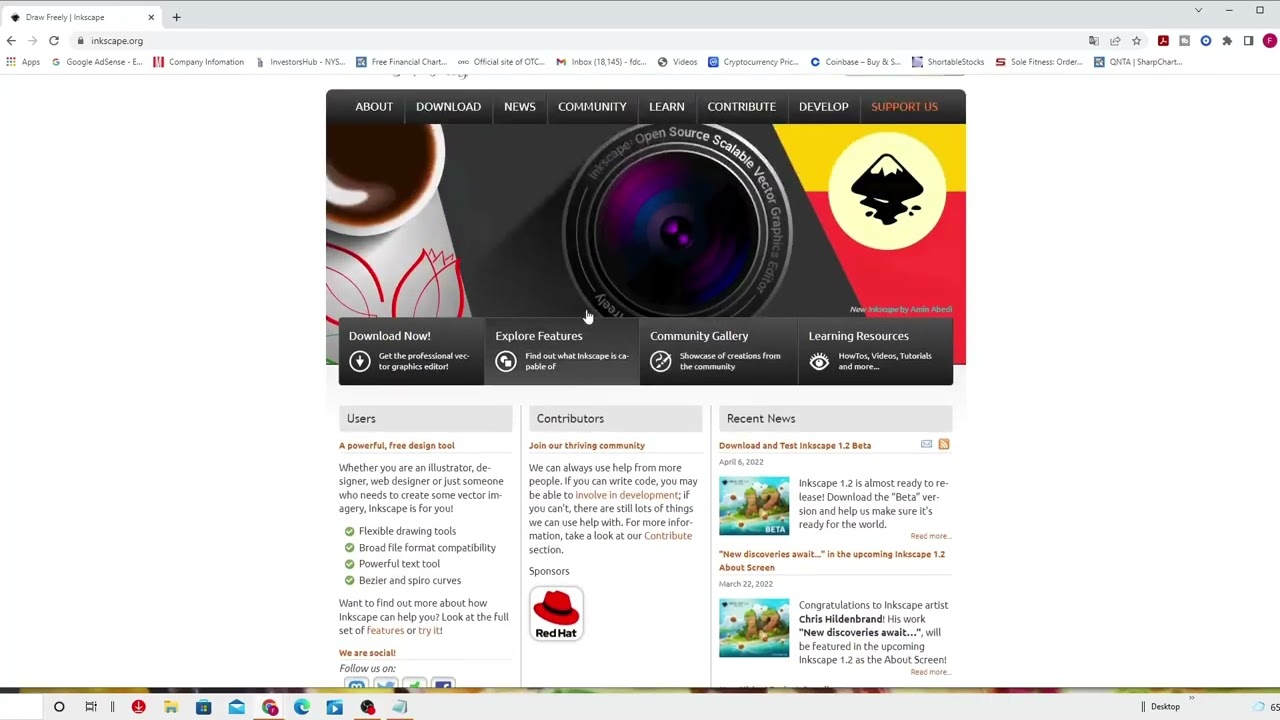Open the Adobe Acrobat extension
The image size is (1280, 720).
point(1163,41)
